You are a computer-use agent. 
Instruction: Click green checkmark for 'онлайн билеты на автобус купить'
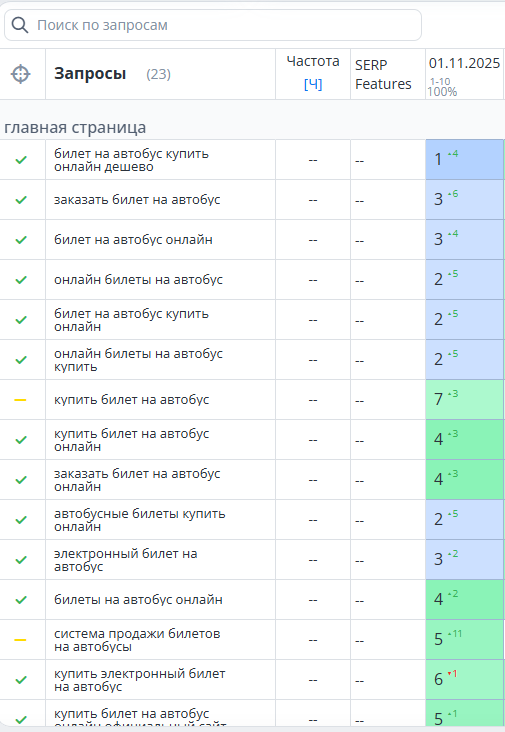21,360
